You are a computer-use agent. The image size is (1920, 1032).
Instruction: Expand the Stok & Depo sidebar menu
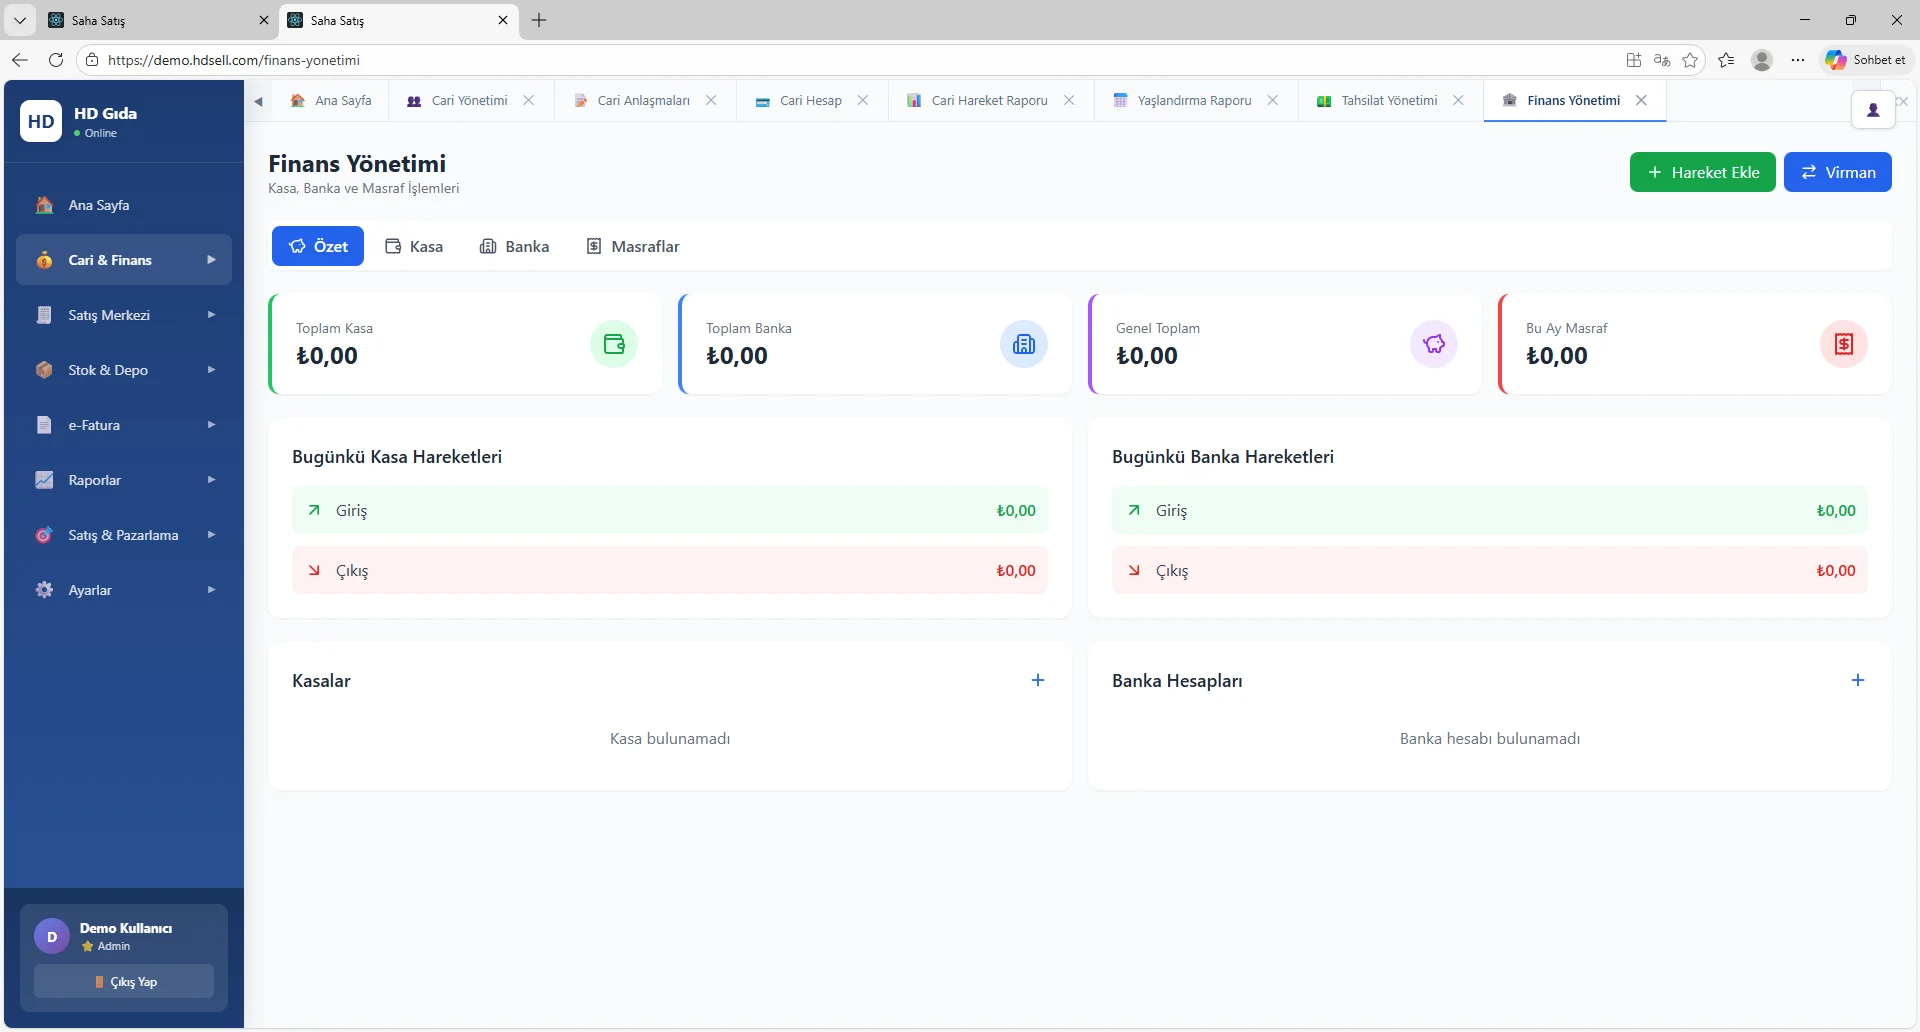pyautogui.click(x=124, y=370)
